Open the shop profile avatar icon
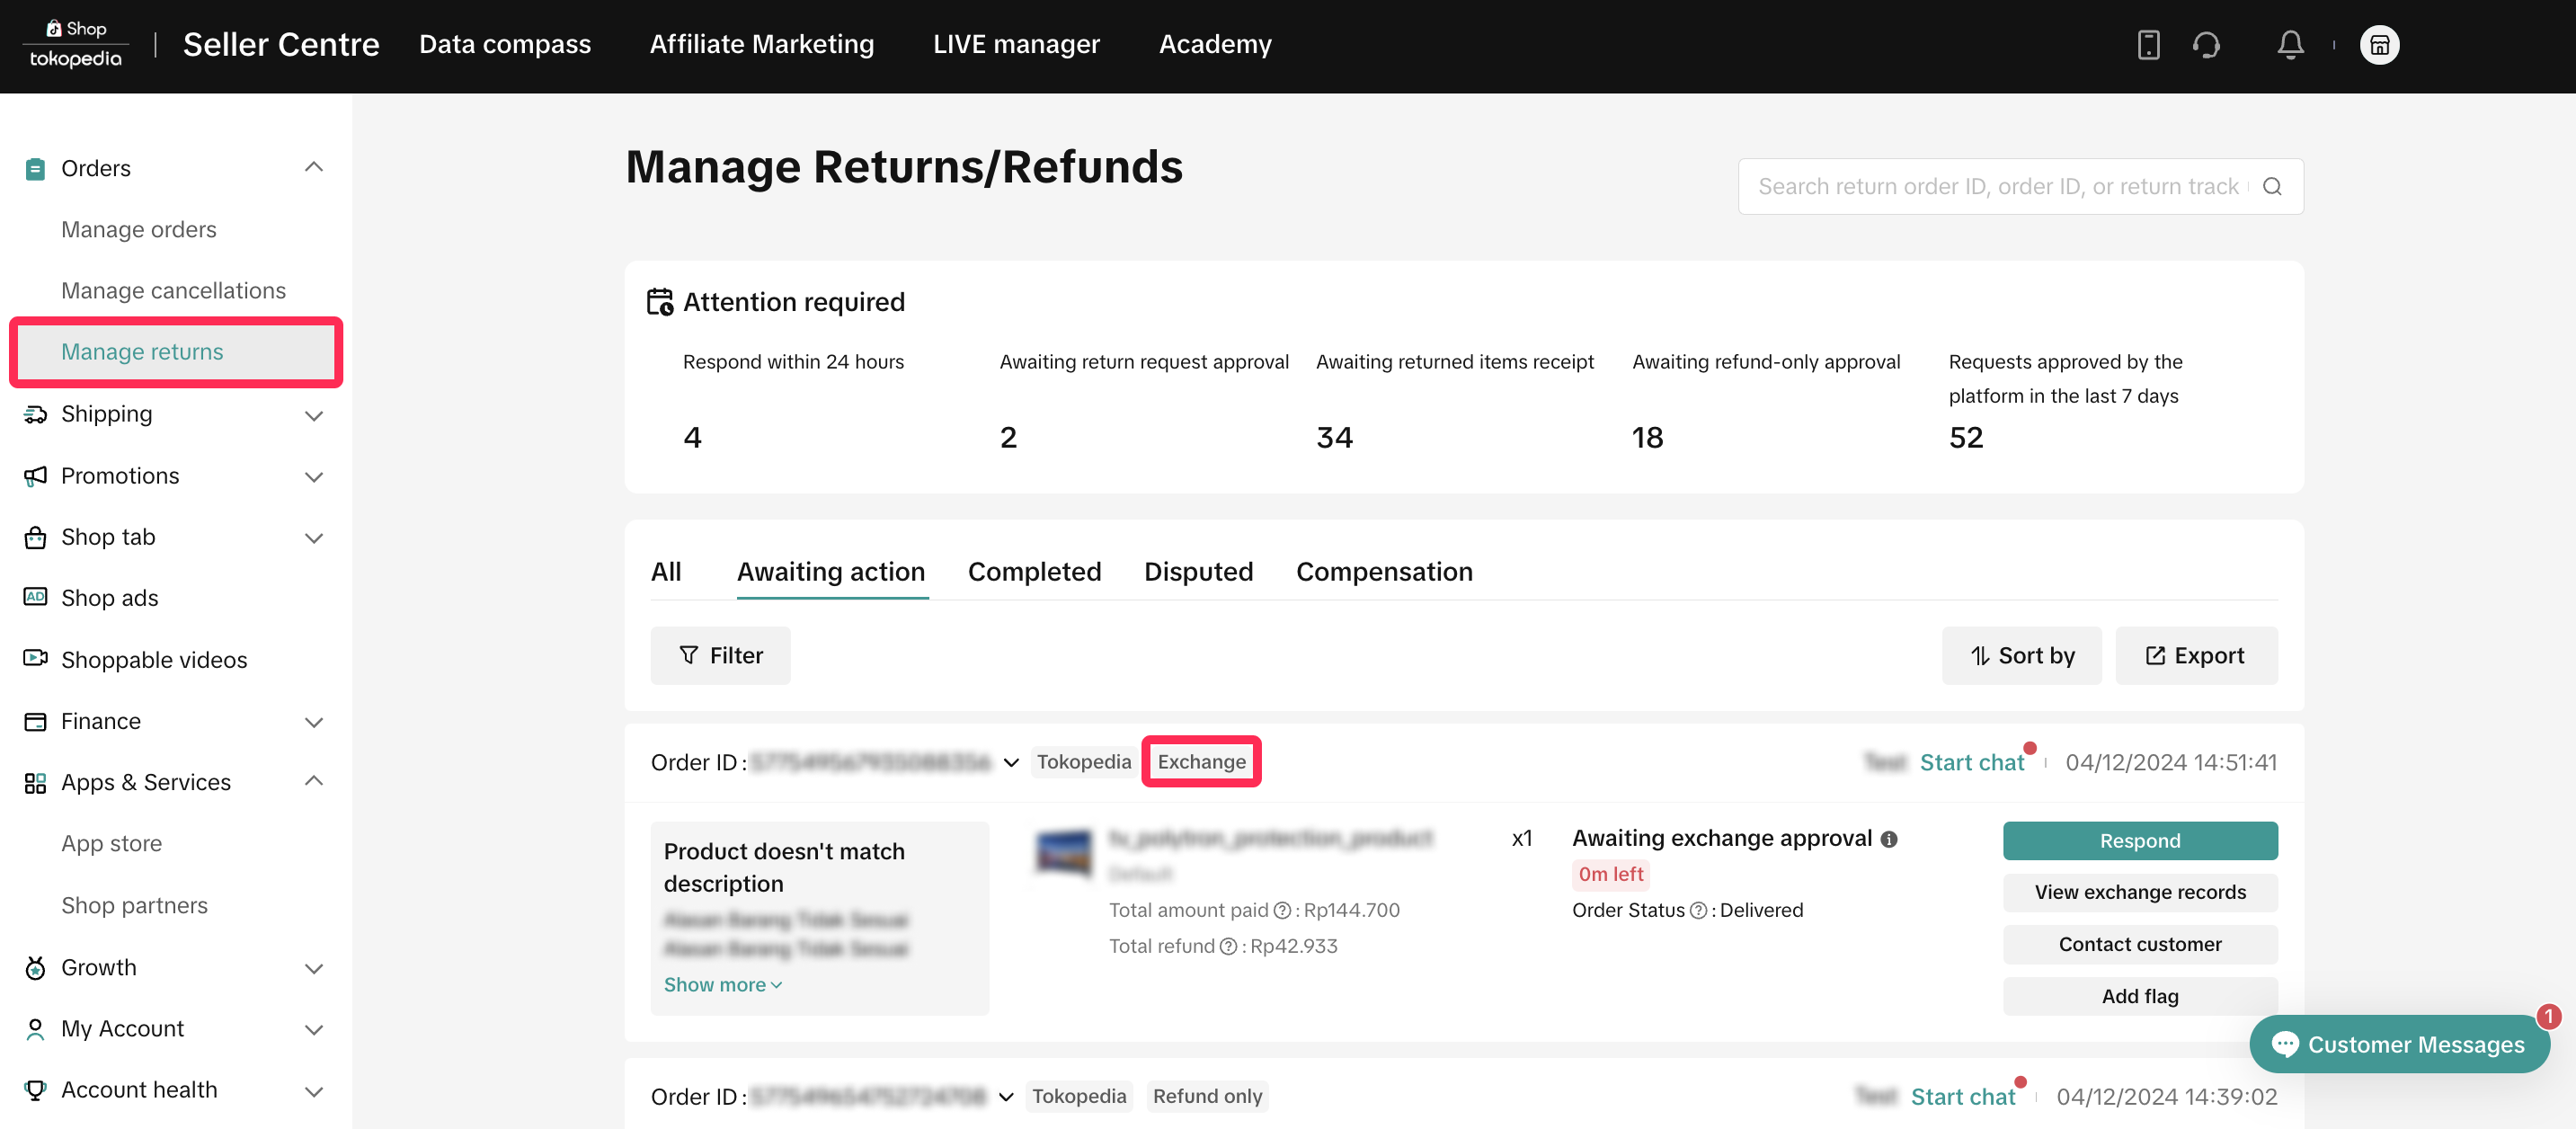The height and width of the screenshot is (1129, 2576). (2379, 45)
